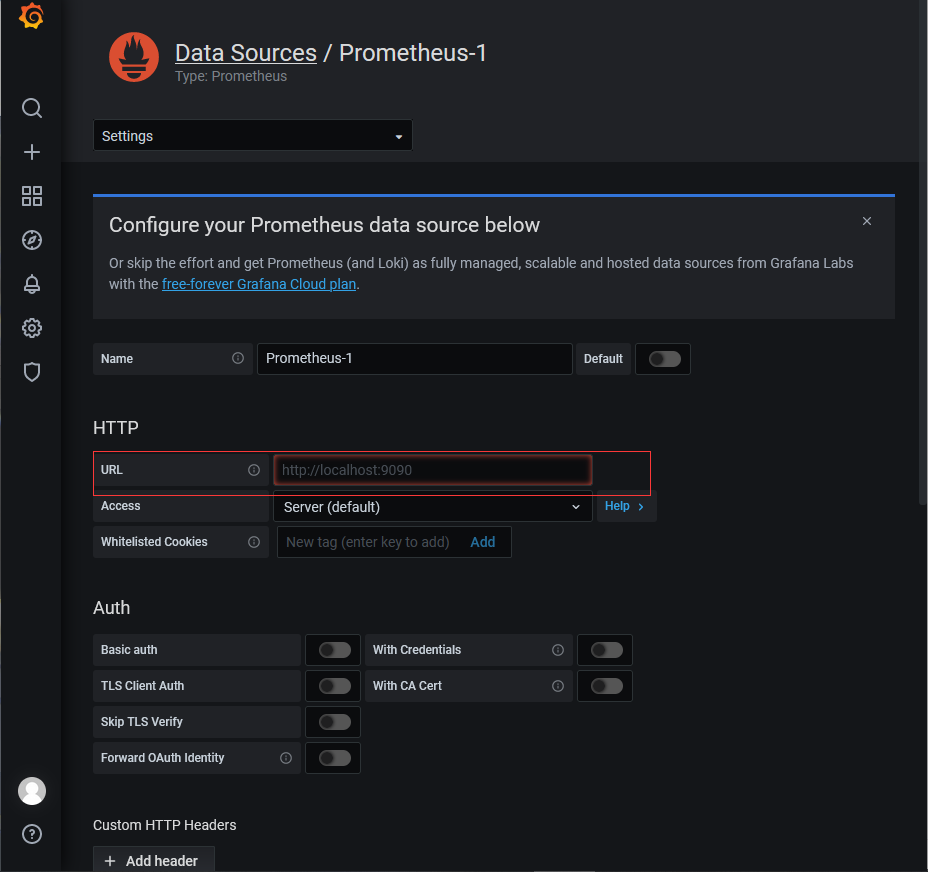Click the Add header button

pos(154,860)
